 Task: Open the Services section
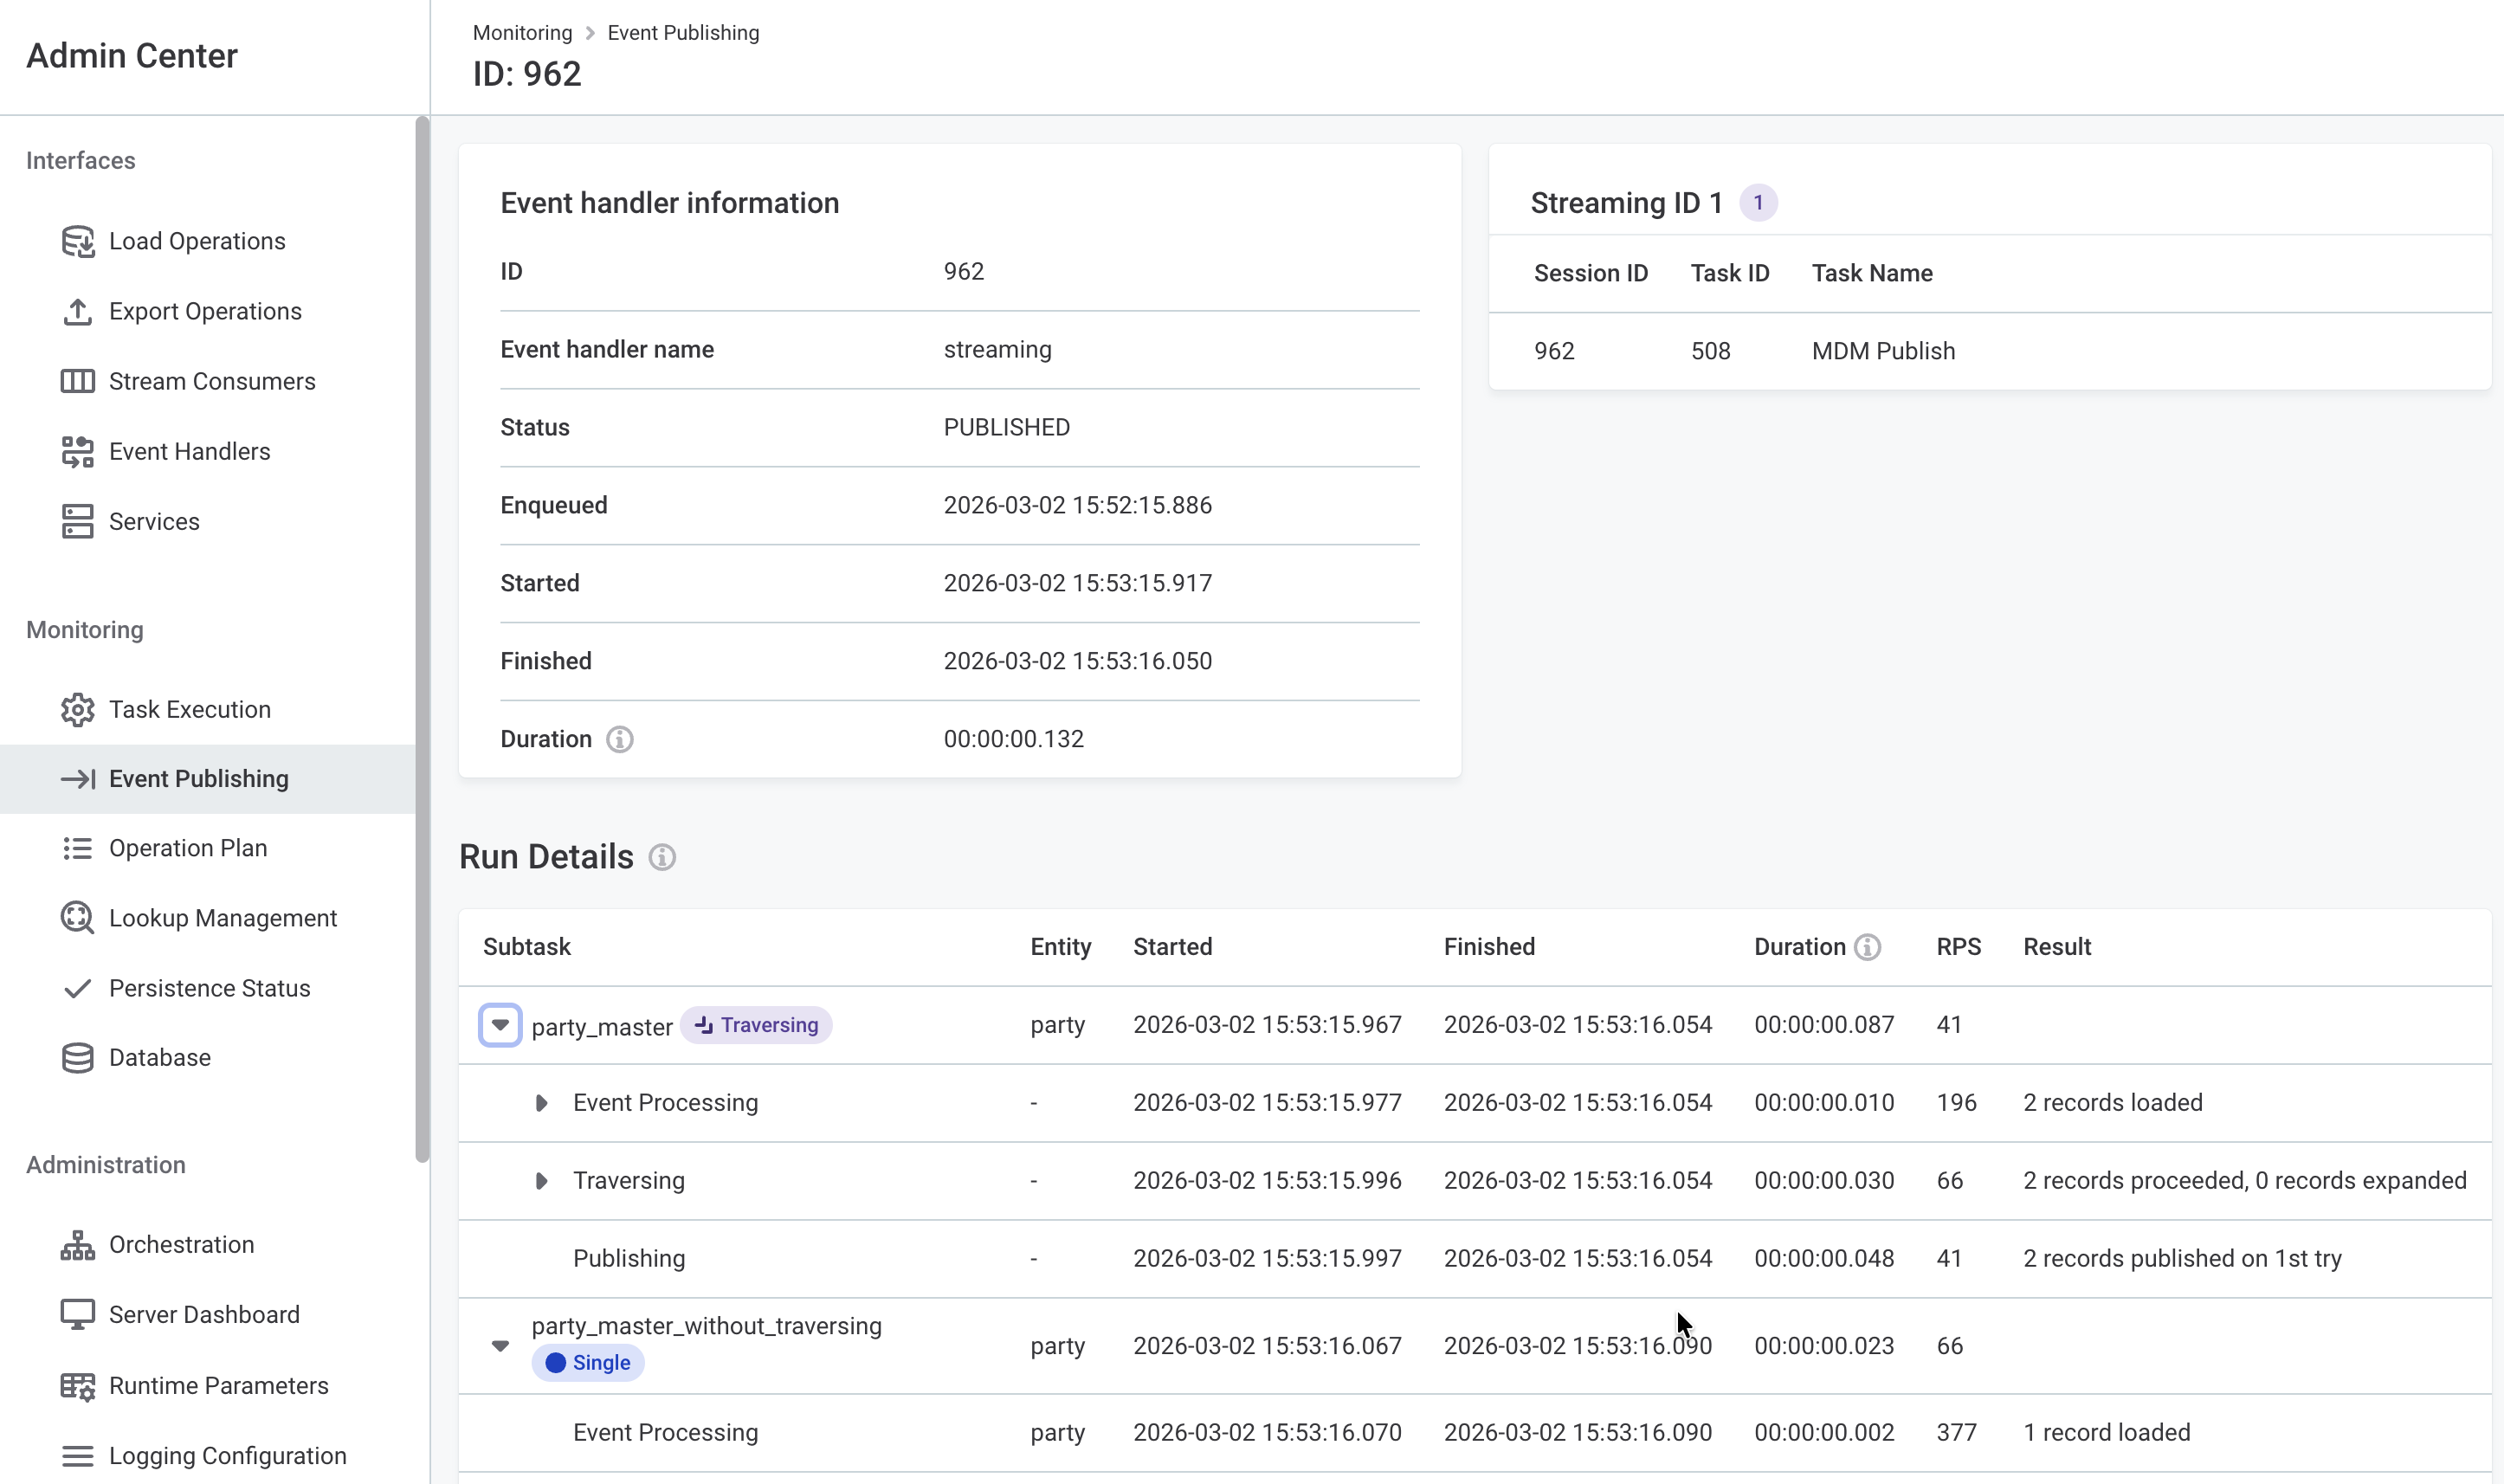(155, 521)
